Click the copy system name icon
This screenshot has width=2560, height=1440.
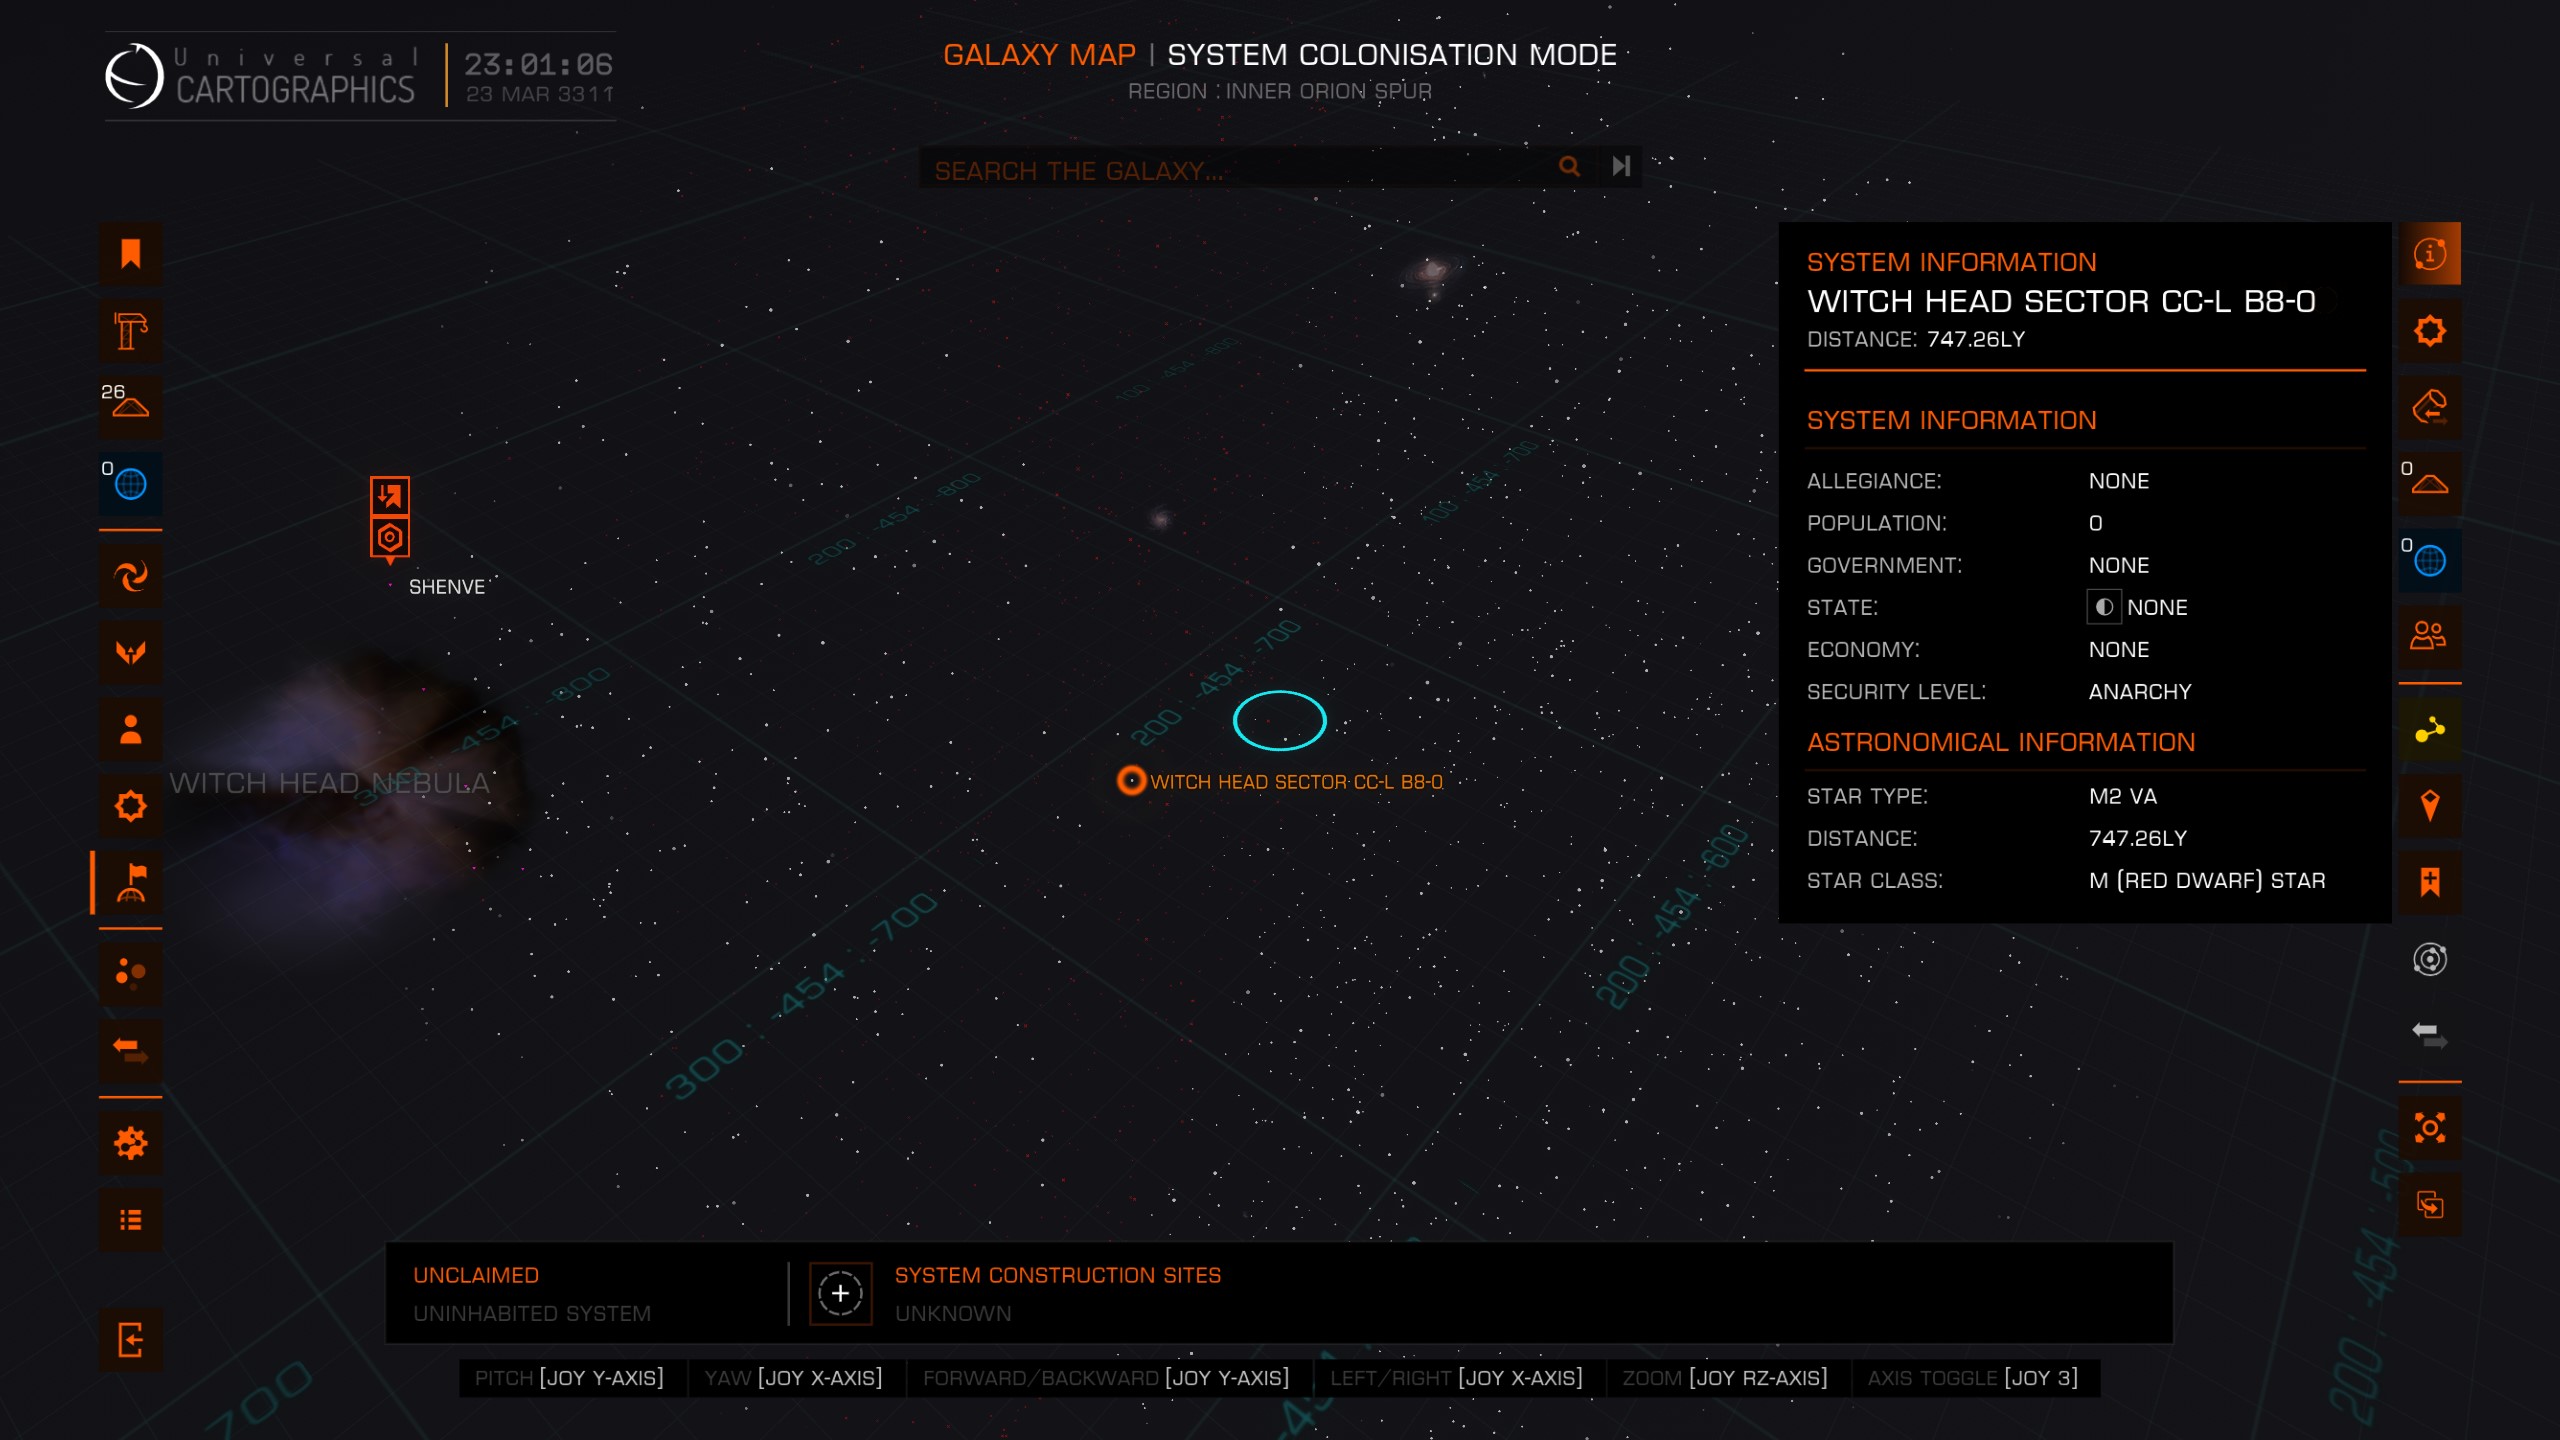2430,1205
